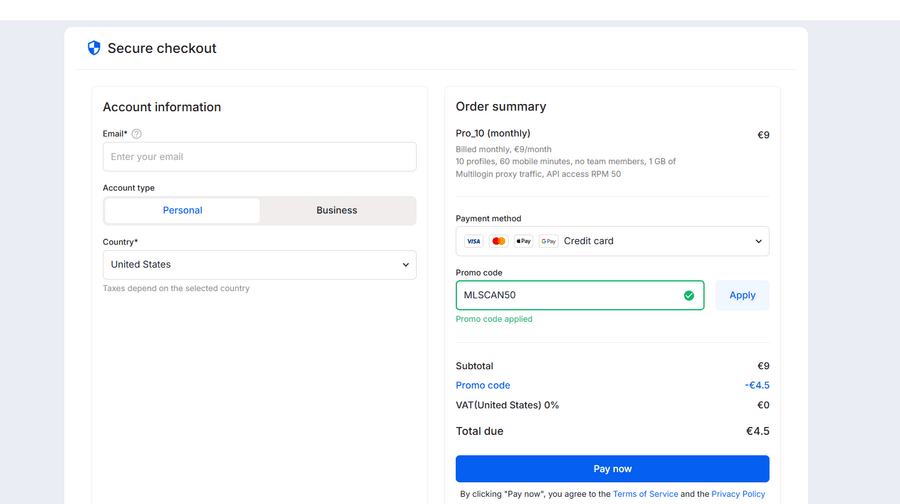
Task: Click the Visa card icon
Action: [x=474, y=241]
